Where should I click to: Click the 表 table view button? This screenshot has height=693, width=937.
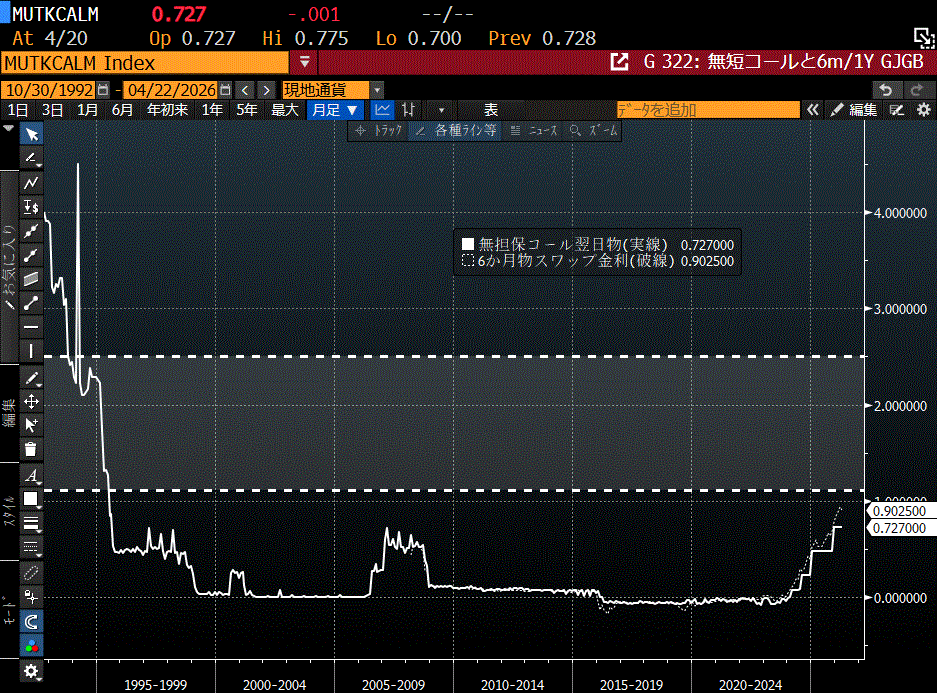tap(491, 109)
